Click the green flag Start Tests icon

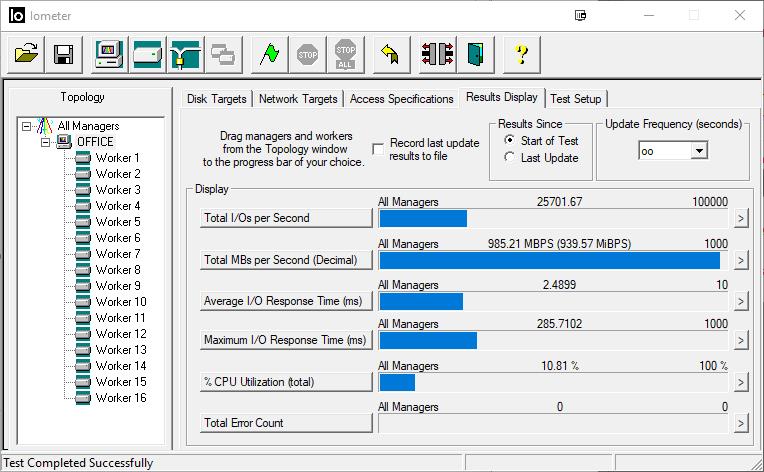[269, 54]
